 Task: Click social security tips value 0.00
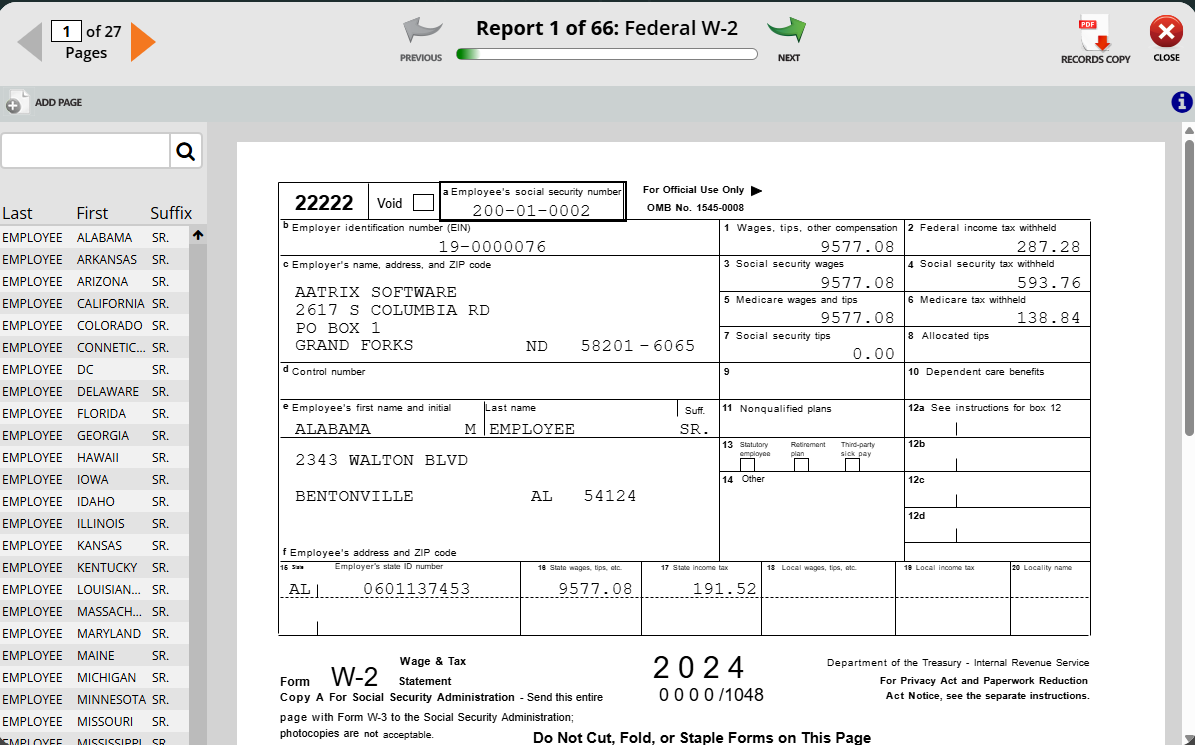[873, 354]
